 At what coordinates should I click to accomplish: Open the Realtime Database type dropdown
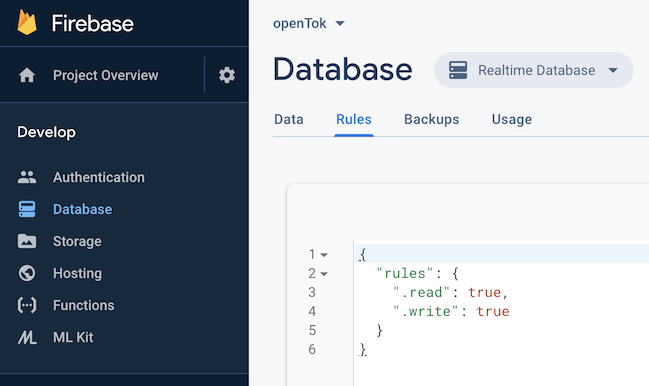534,70
